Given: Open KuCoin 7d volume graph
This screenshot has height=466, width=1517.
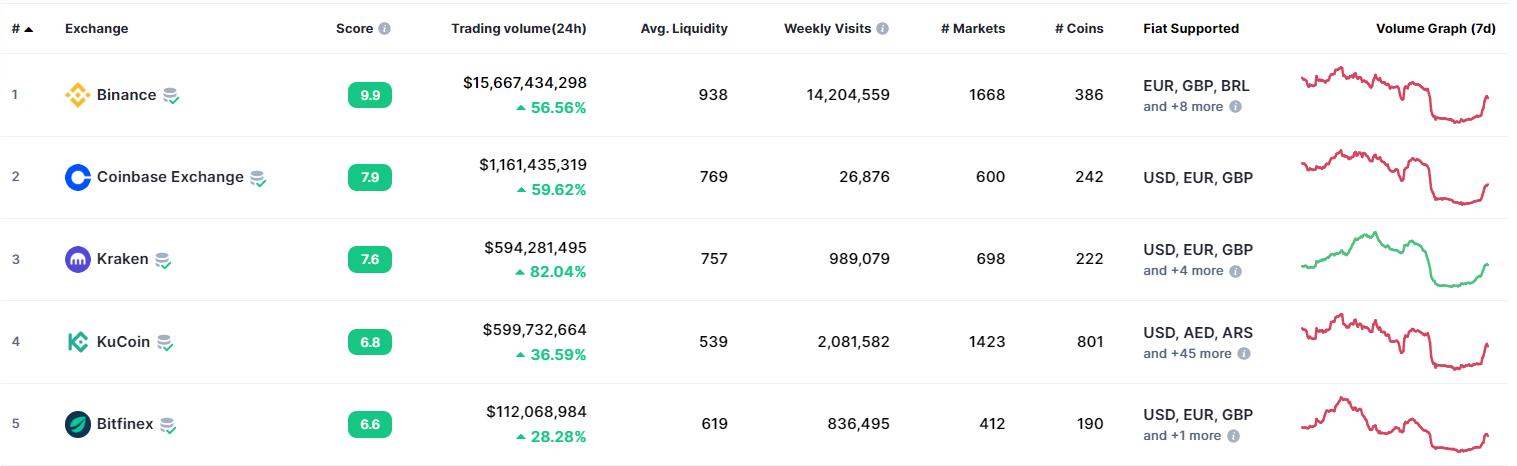Looking at the screenshot, I should pyautogui.click(x=1395, y=342).
